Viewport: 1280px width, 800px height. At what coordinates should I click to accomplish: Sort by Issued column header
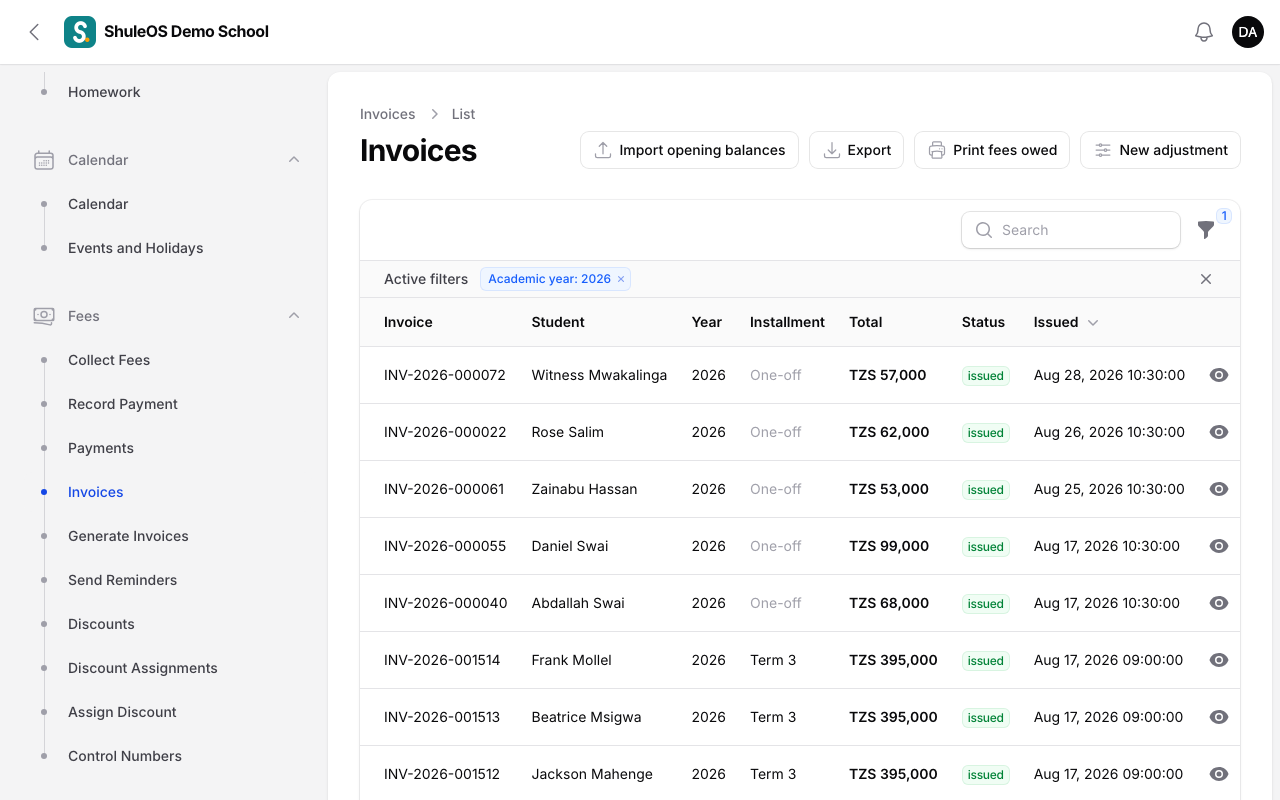(1066, 322)
